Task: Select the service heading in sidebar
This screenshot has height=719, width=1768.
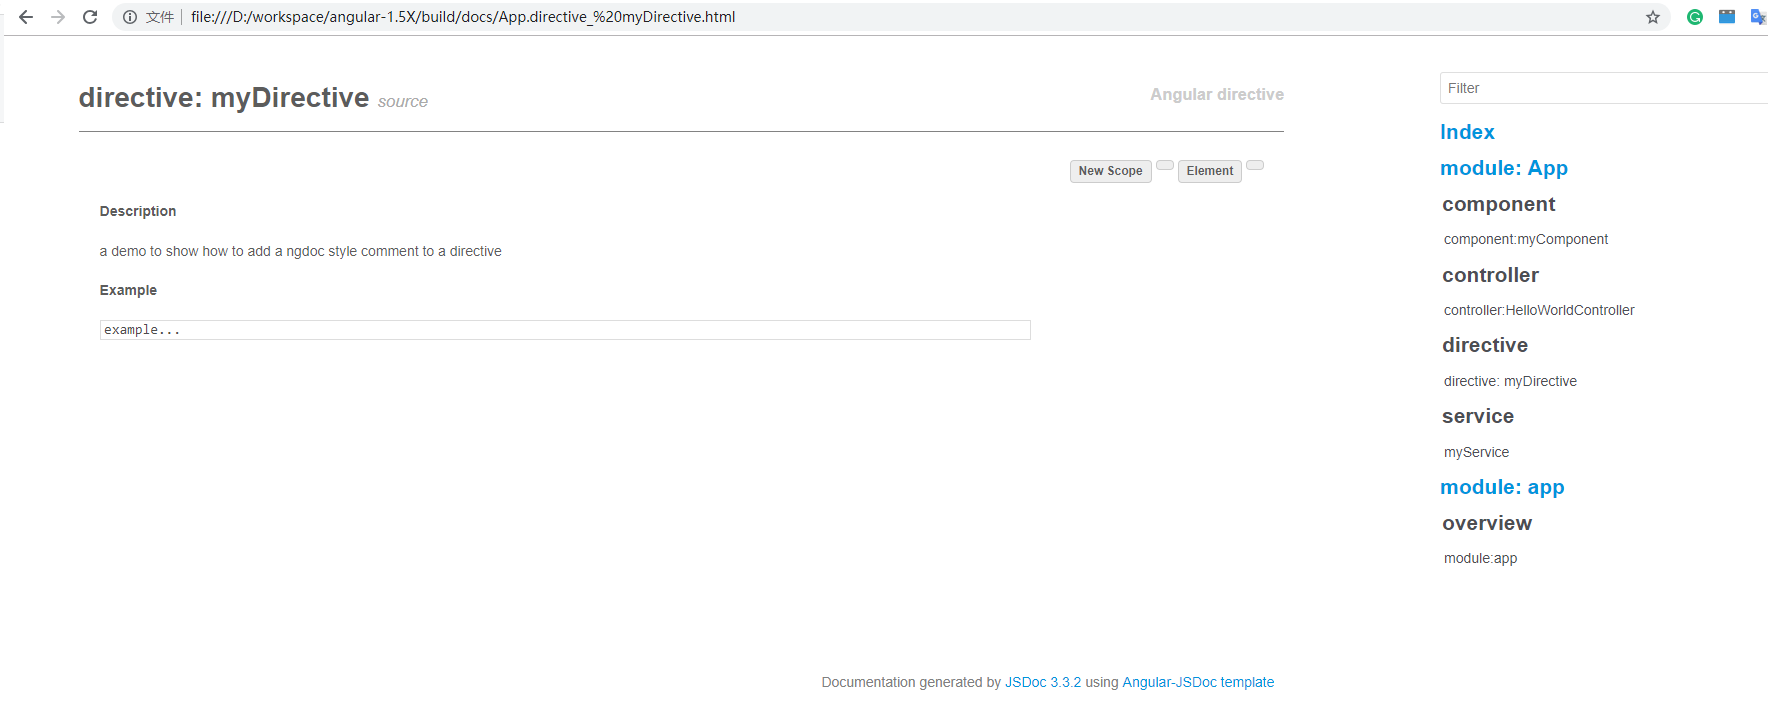Action: [1478, 416]
